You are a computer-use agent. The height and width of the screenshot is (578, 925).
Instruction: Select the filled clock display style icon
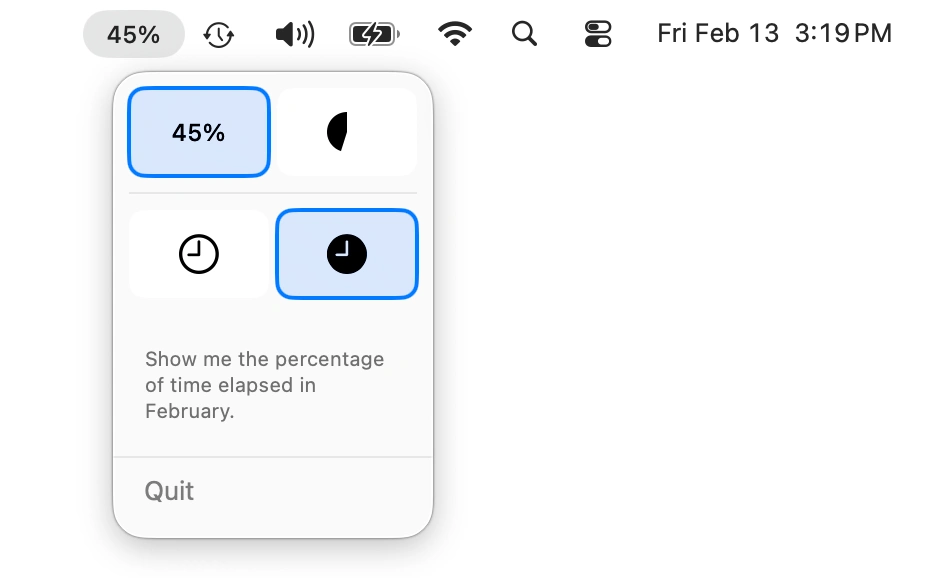point(346,253)
